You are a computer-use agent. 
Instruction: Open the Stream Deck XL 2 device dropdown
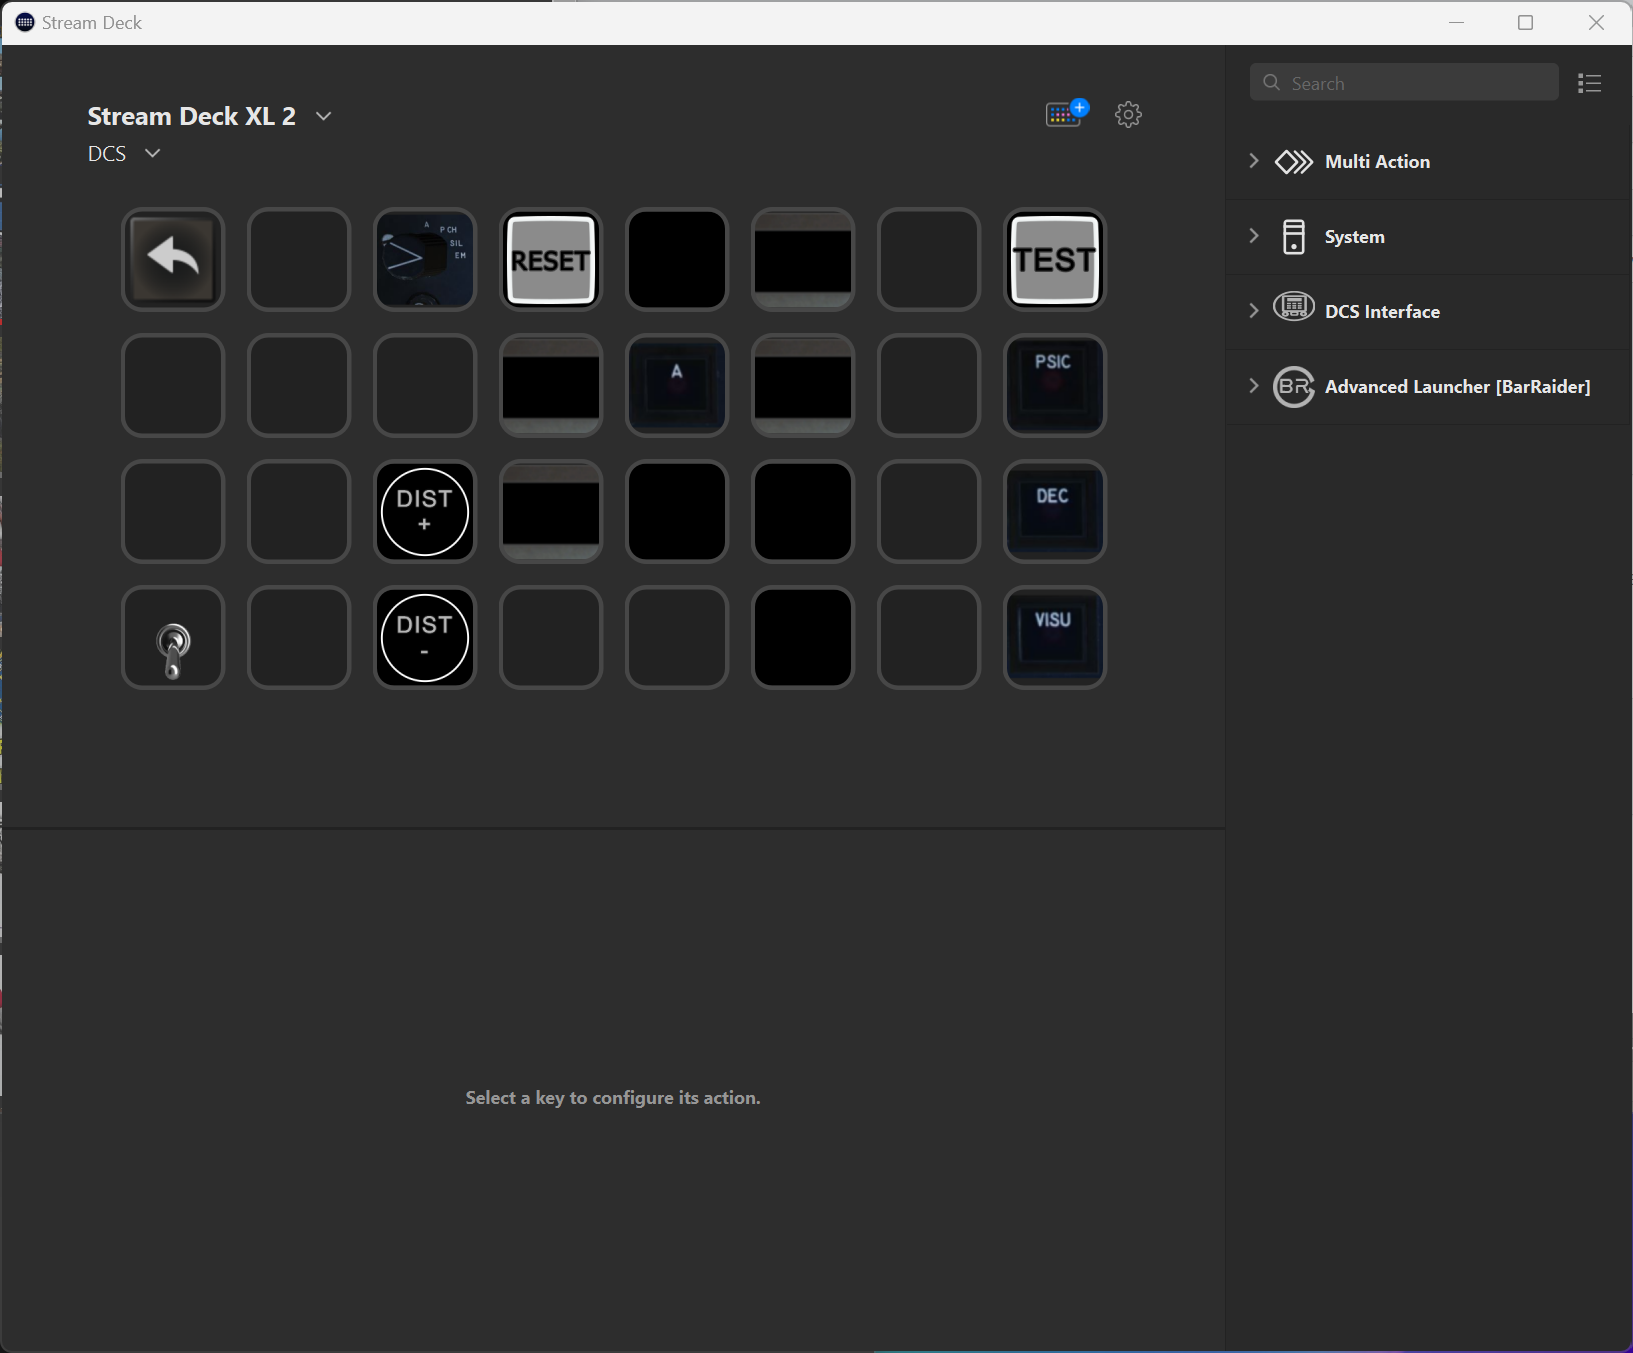(x=323, y=116)
